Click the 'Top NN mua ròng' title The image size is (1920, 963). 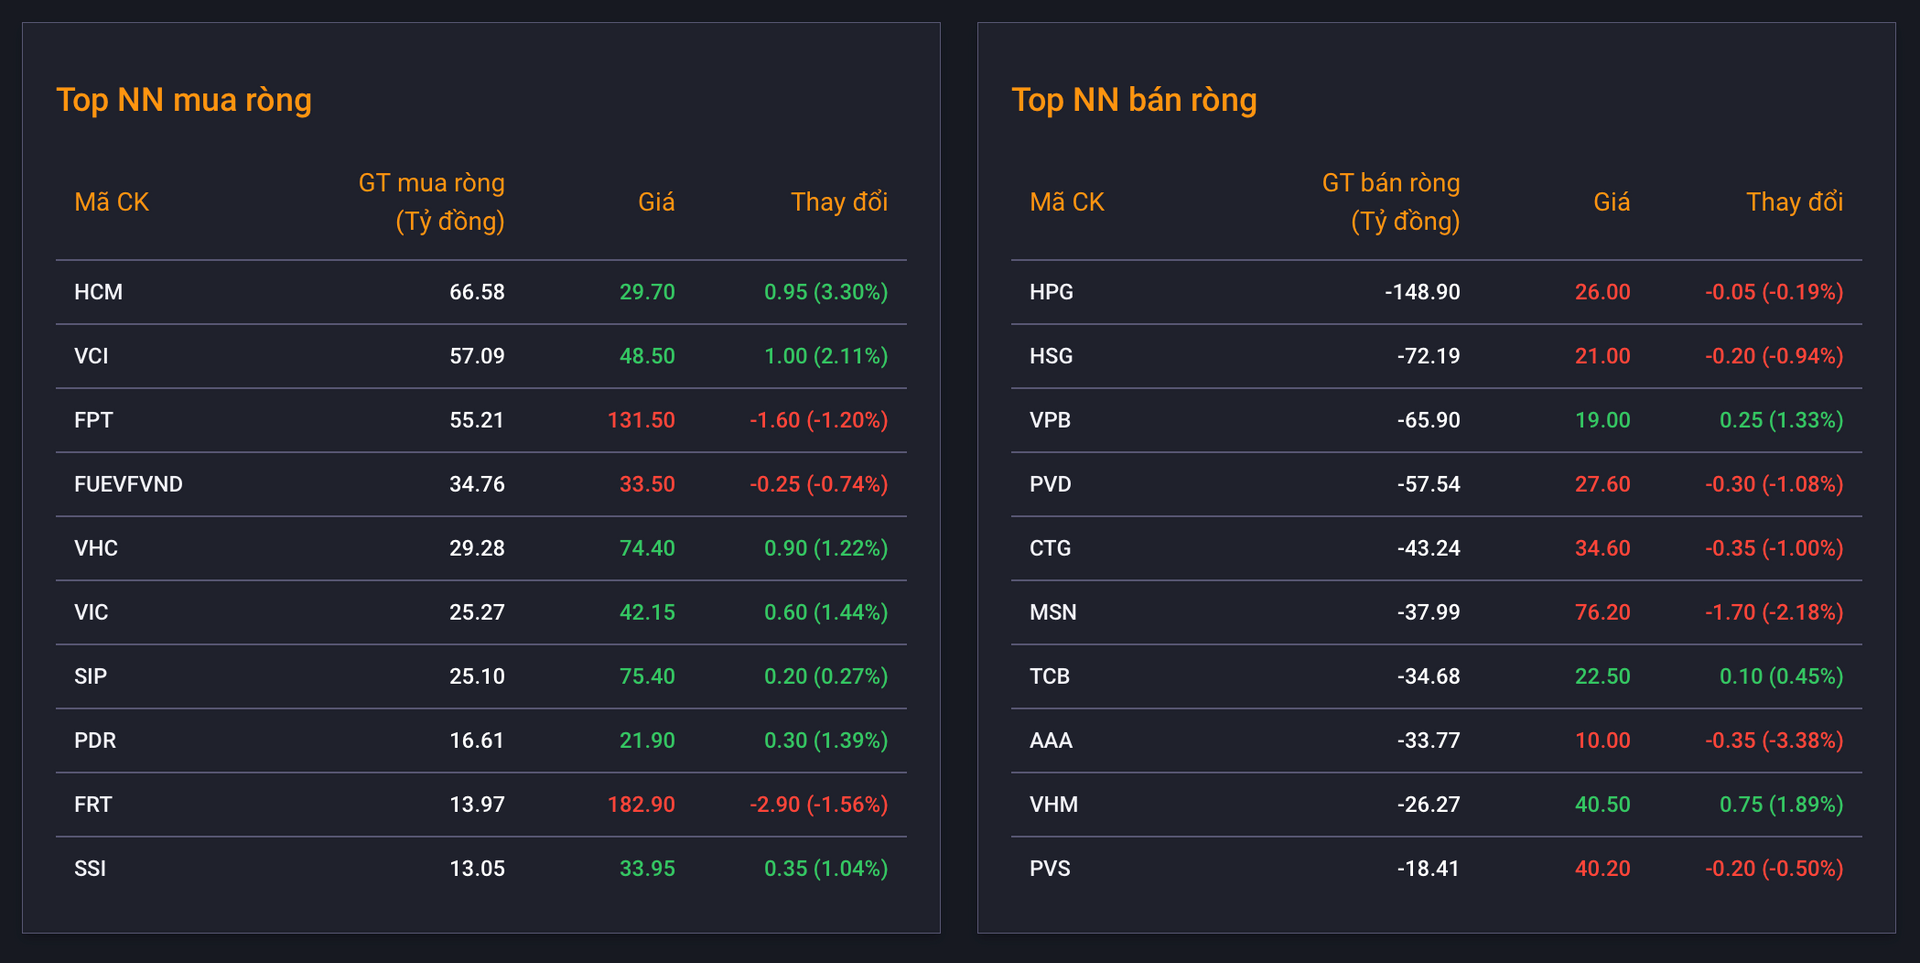(184, 100)
